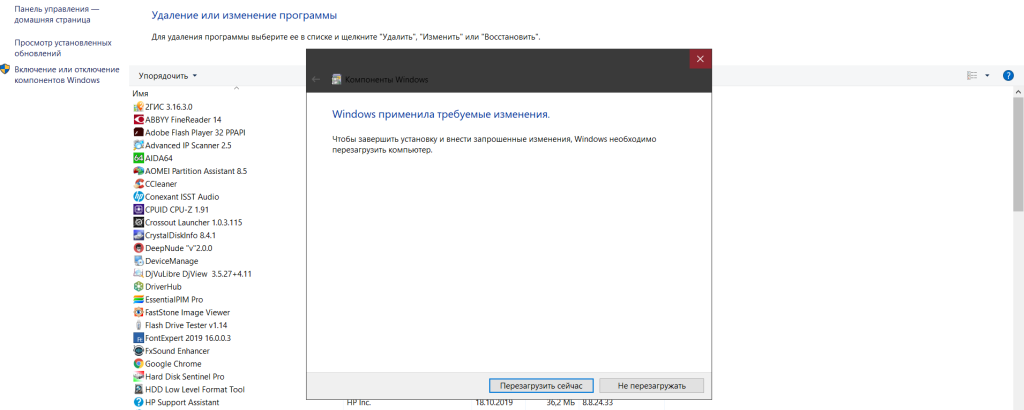Select the DriverHub row text
The image size is (1024, 410).
(x=163, y=287)
